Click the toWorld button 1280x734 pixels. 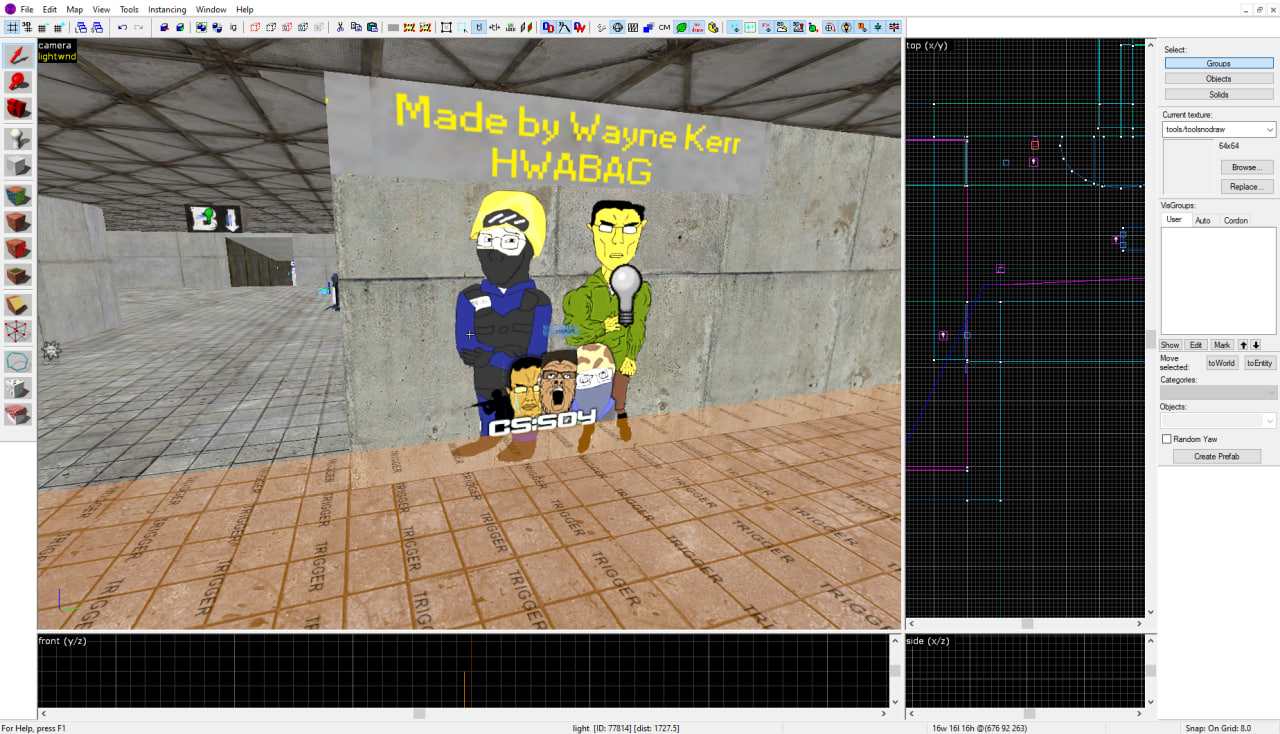tap(1222, 363)
